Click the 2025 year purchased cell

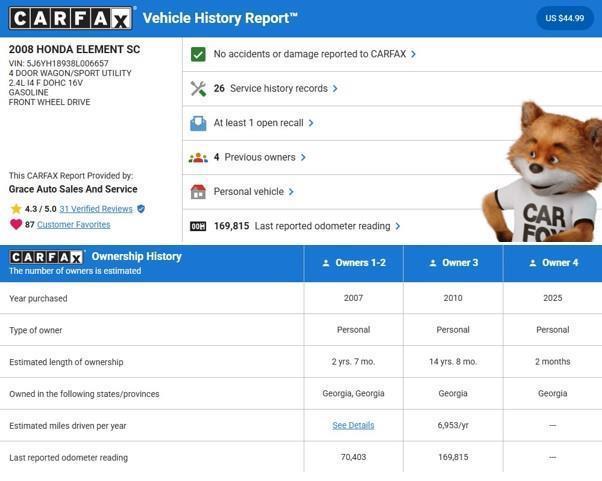pyautogui.click(x=553, y=298)
